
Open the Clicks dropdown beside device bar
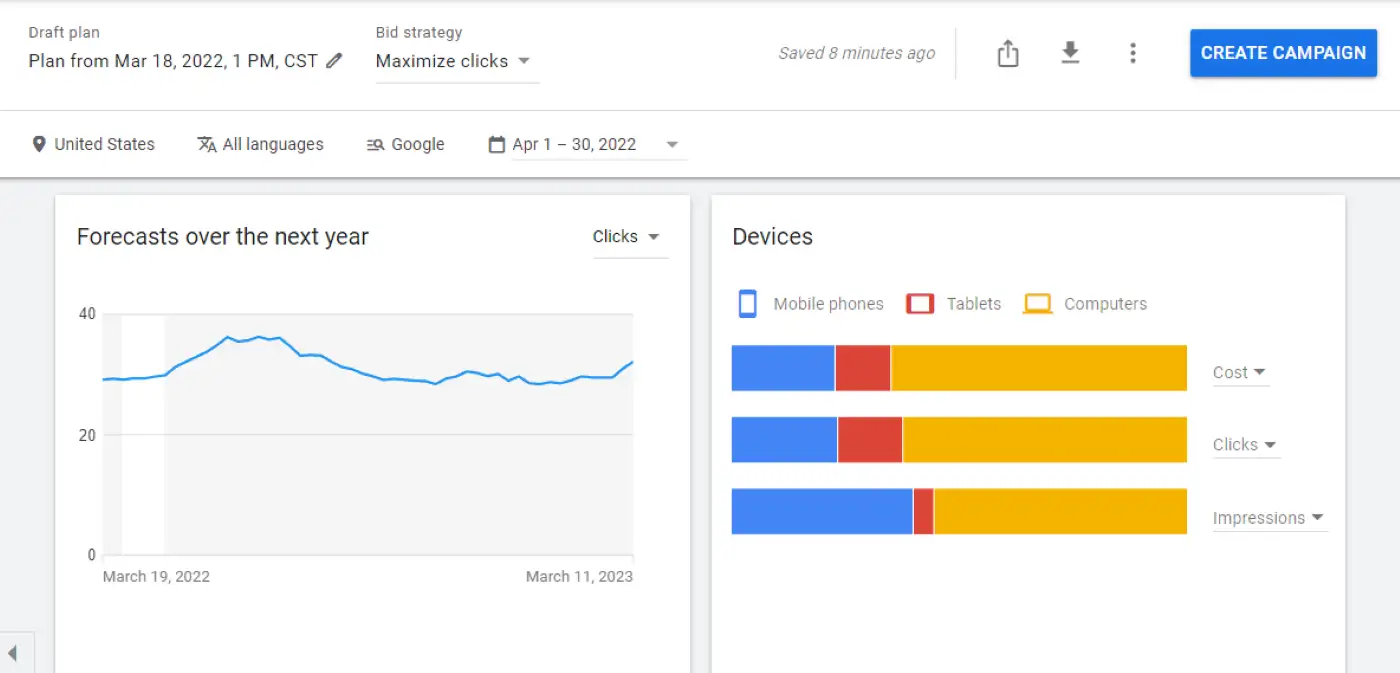tap(1246, 445)
